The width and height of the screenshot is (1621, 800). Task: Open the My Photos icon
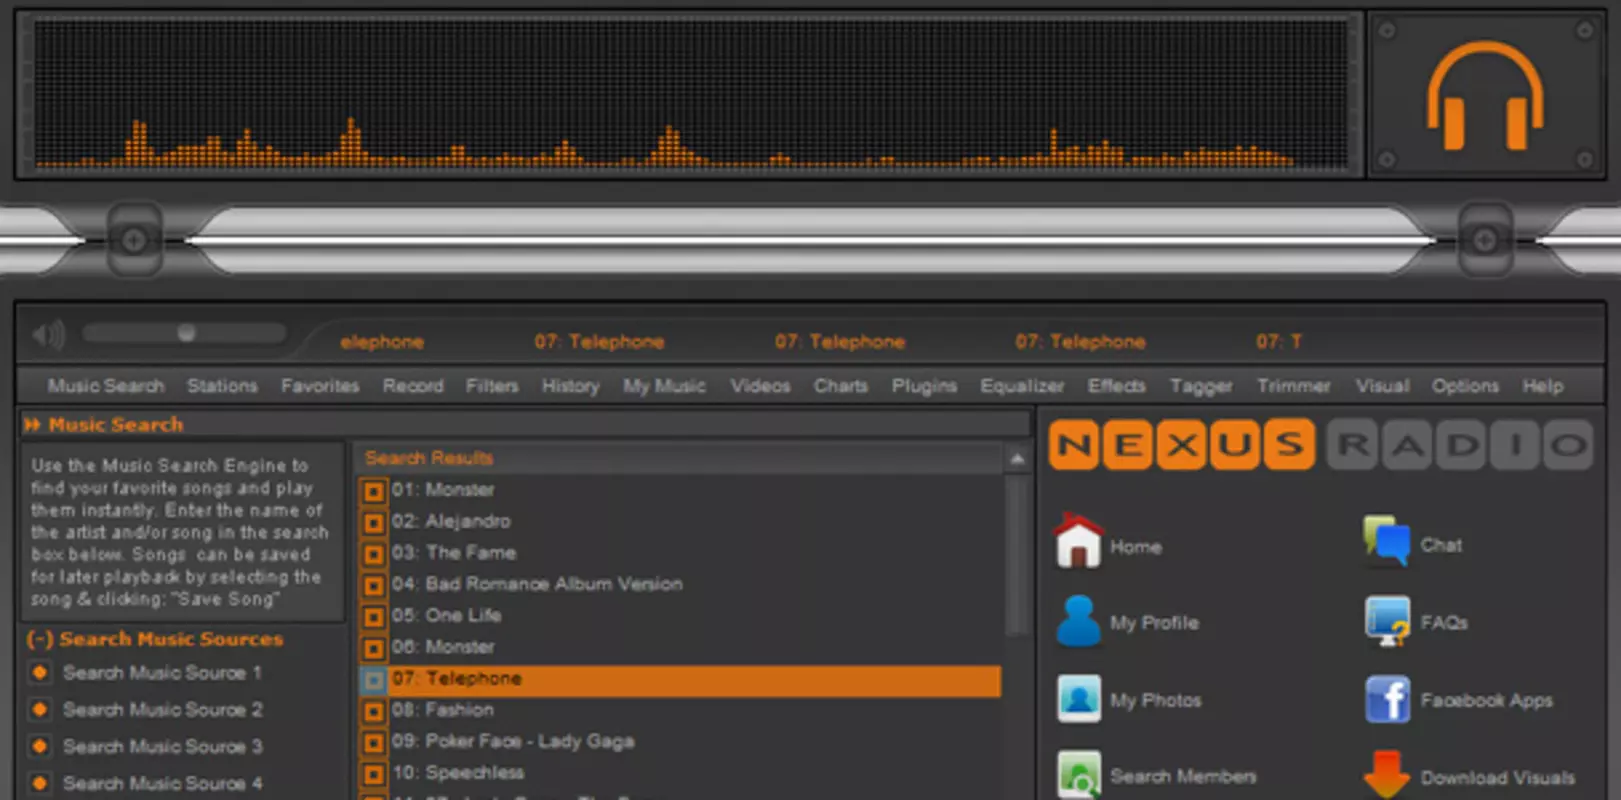coord(1079,699)
